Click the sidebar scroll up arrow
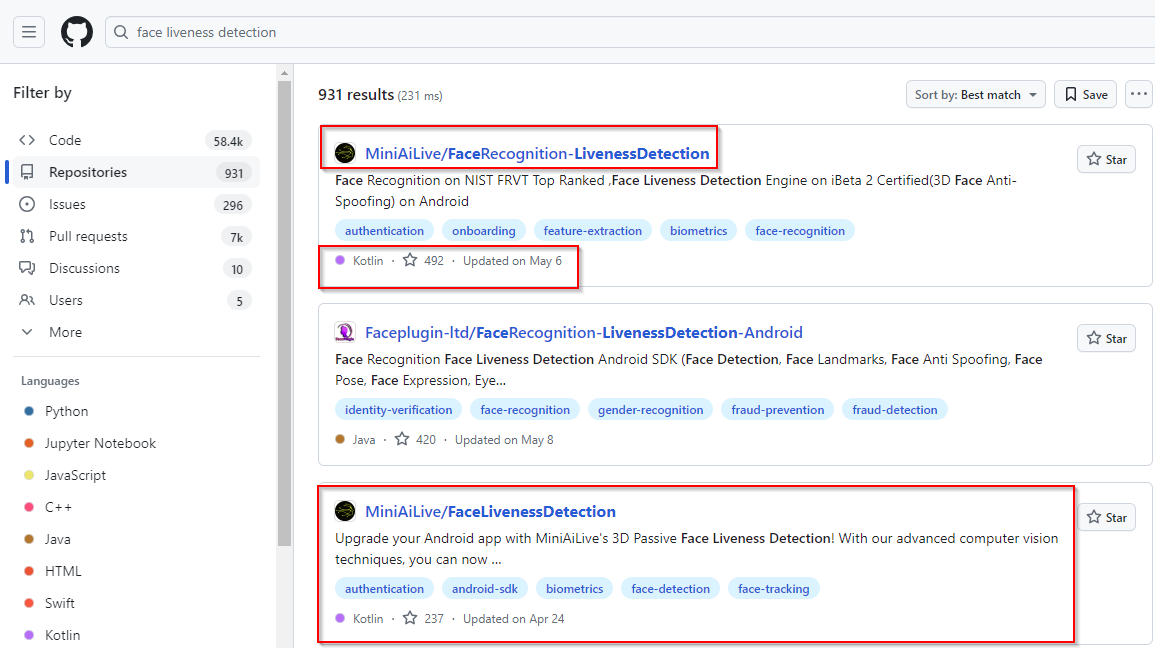 click(284, 74)
